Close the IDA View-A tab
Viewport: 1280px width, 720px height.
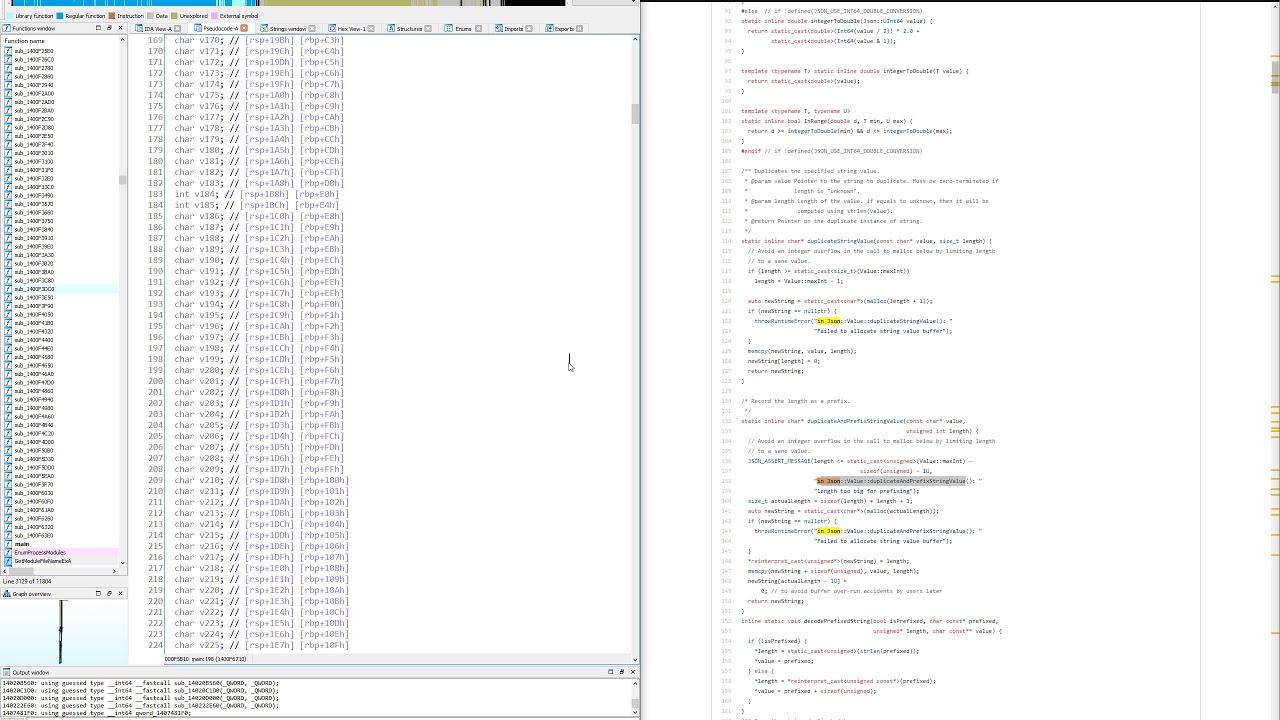(x=177, y=29)
